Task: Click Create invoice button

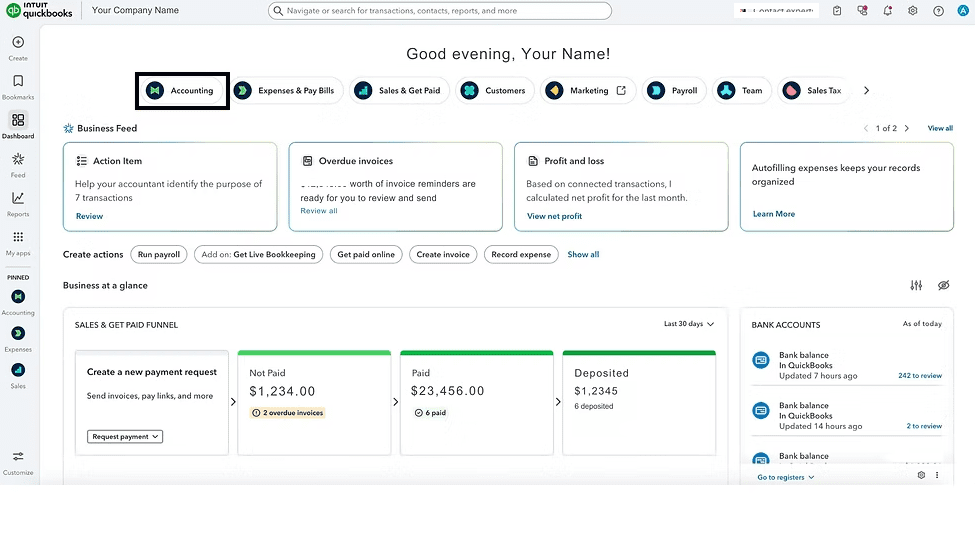Action: 443,254
